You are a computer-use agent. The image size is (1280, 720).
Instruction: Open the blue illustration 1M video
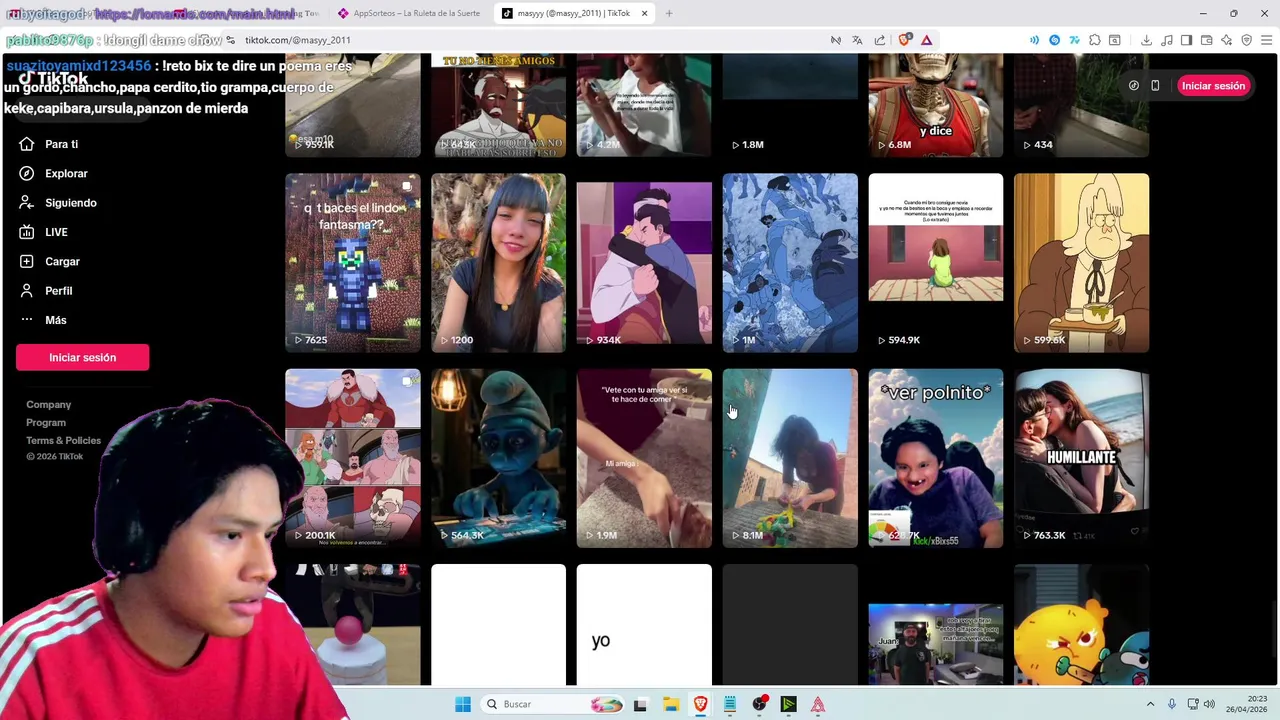coord(790,263)
